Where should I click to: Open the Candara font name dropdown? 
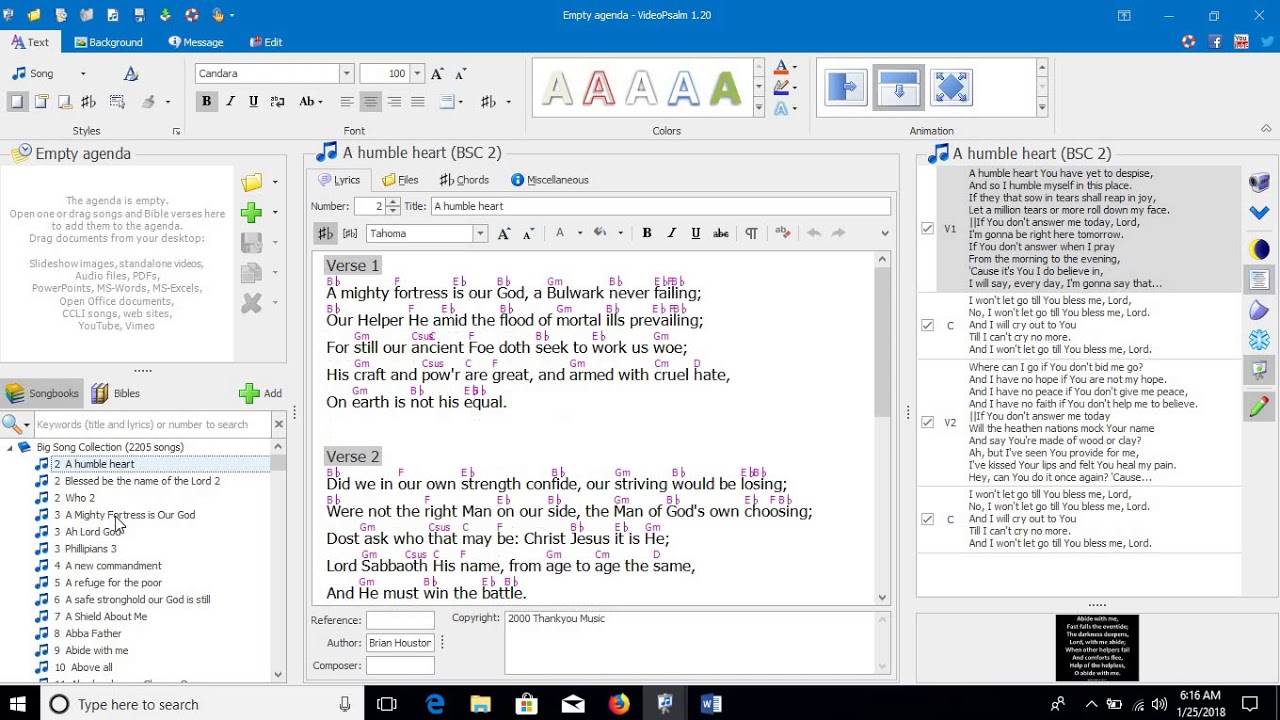pos(346,74)
